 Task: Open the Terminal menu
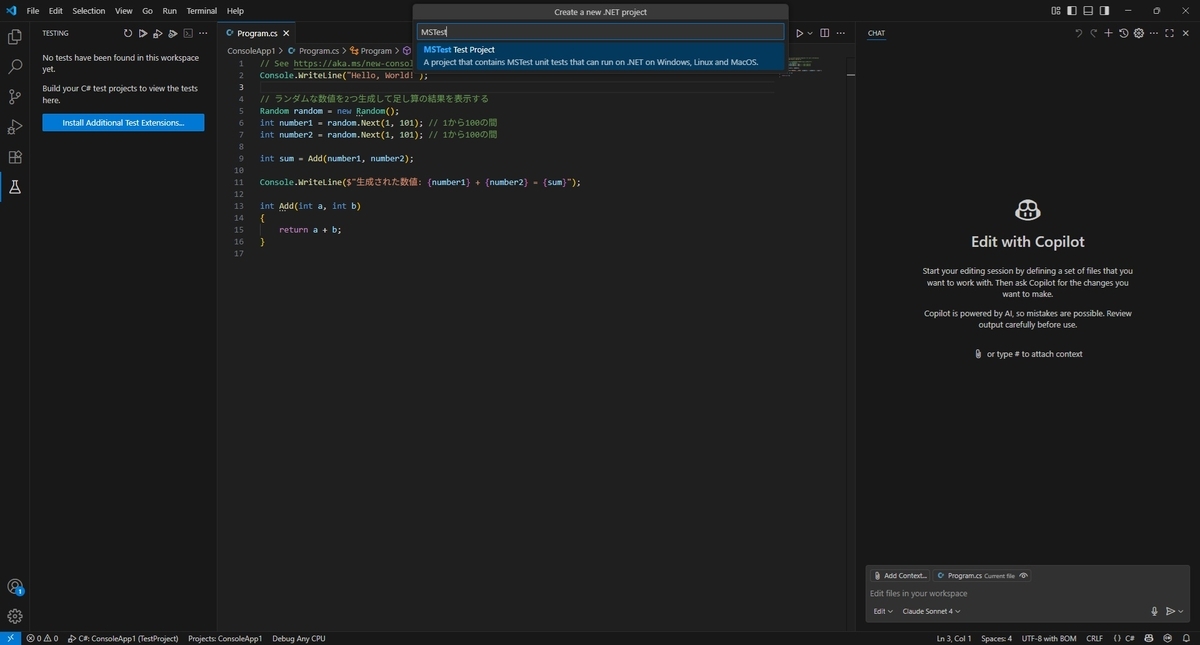click(x=202, y=11)
